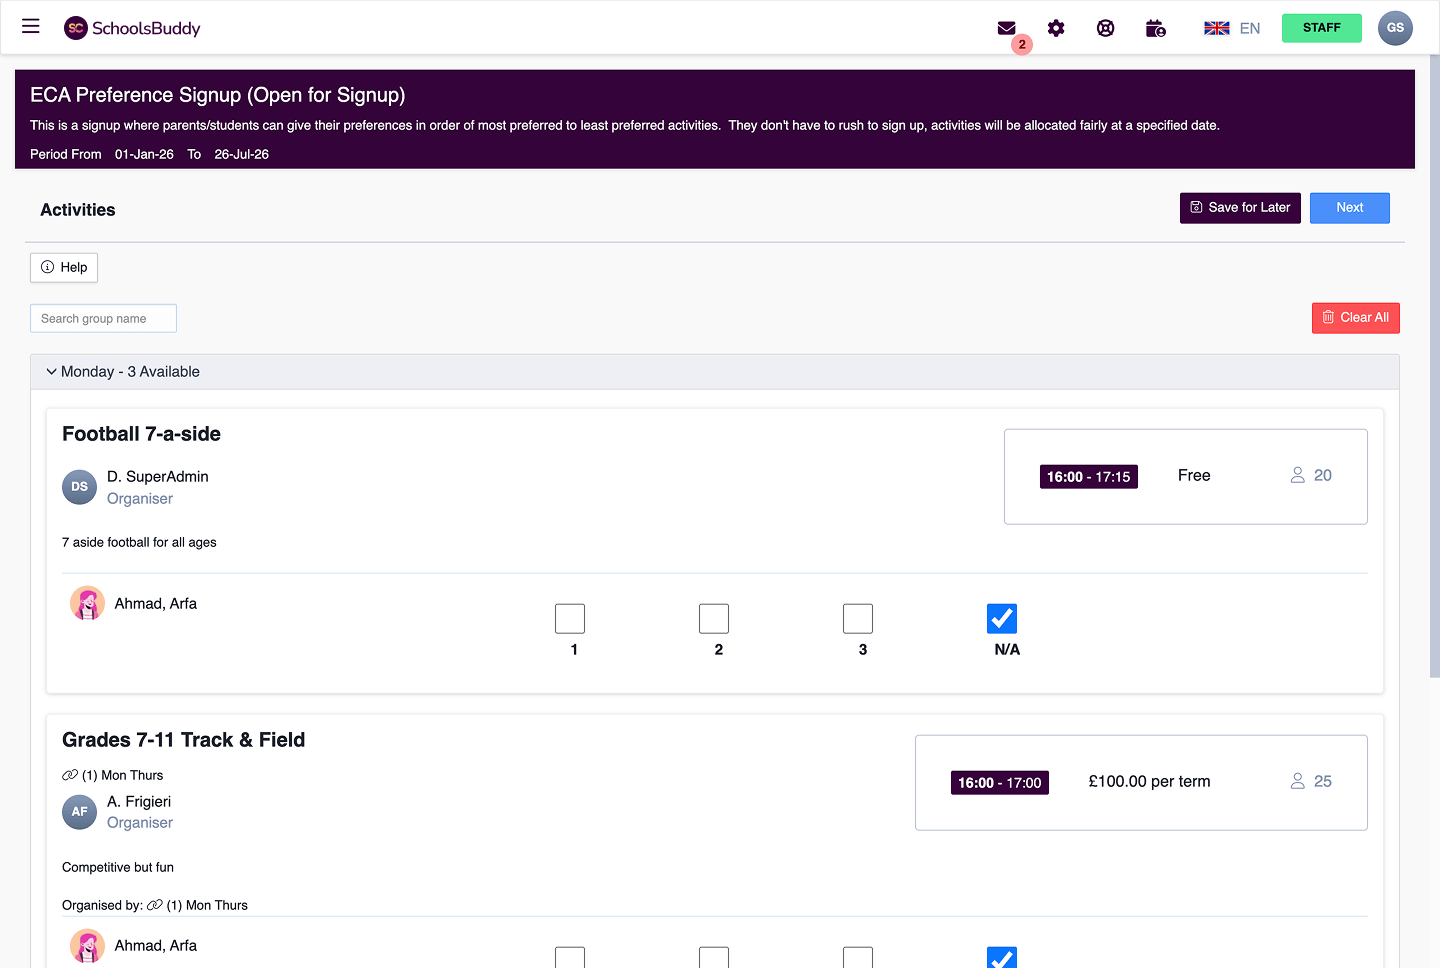Click the support lifebuoy icon
This screenshot has width=1440, height=968.
(1105, 28)
